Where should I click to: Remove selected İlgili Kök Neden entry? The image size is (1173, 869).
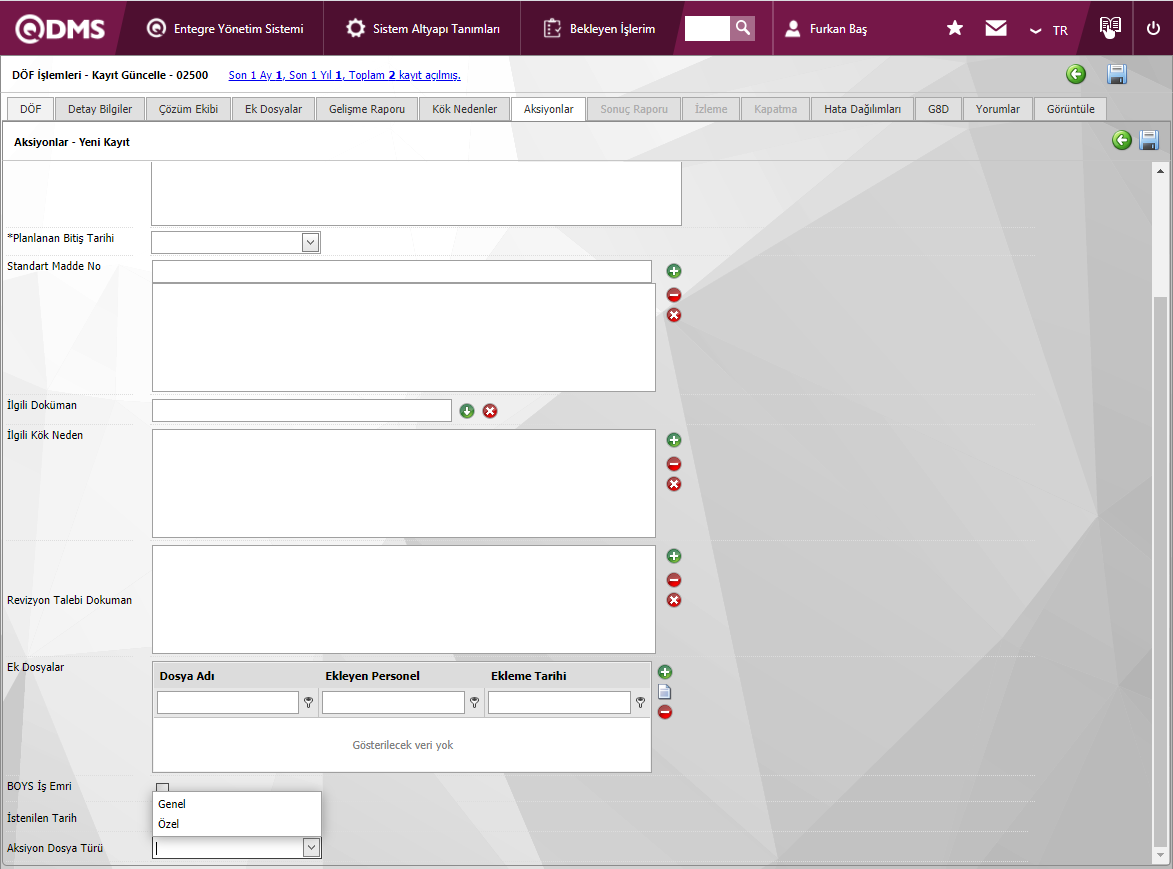[674, 464]
